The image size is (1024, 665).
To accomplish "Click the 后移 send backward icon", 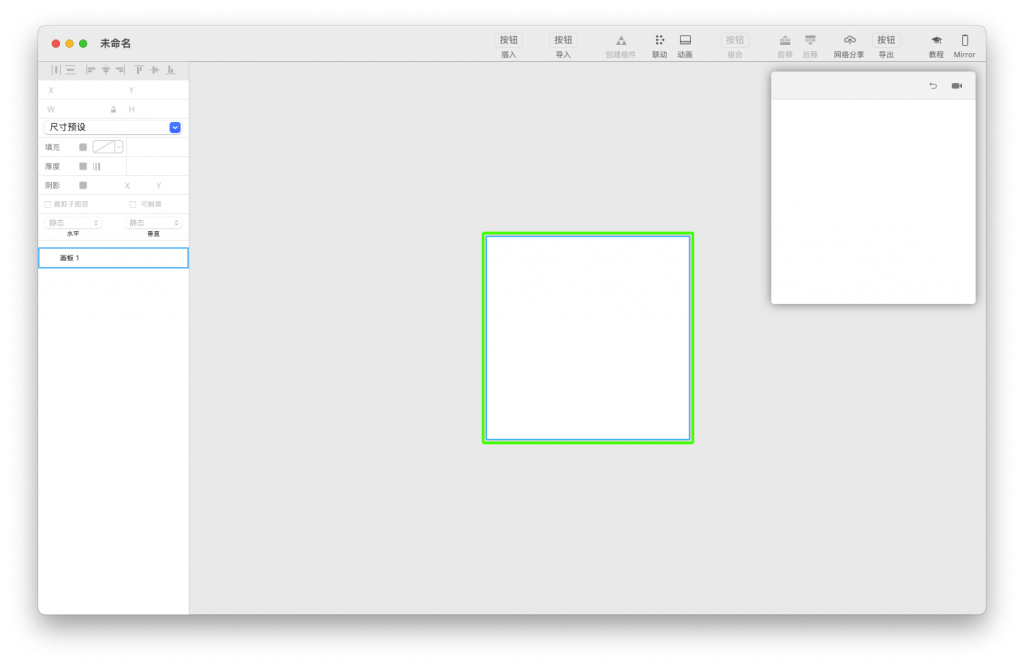I will click(x=810, y=41).
